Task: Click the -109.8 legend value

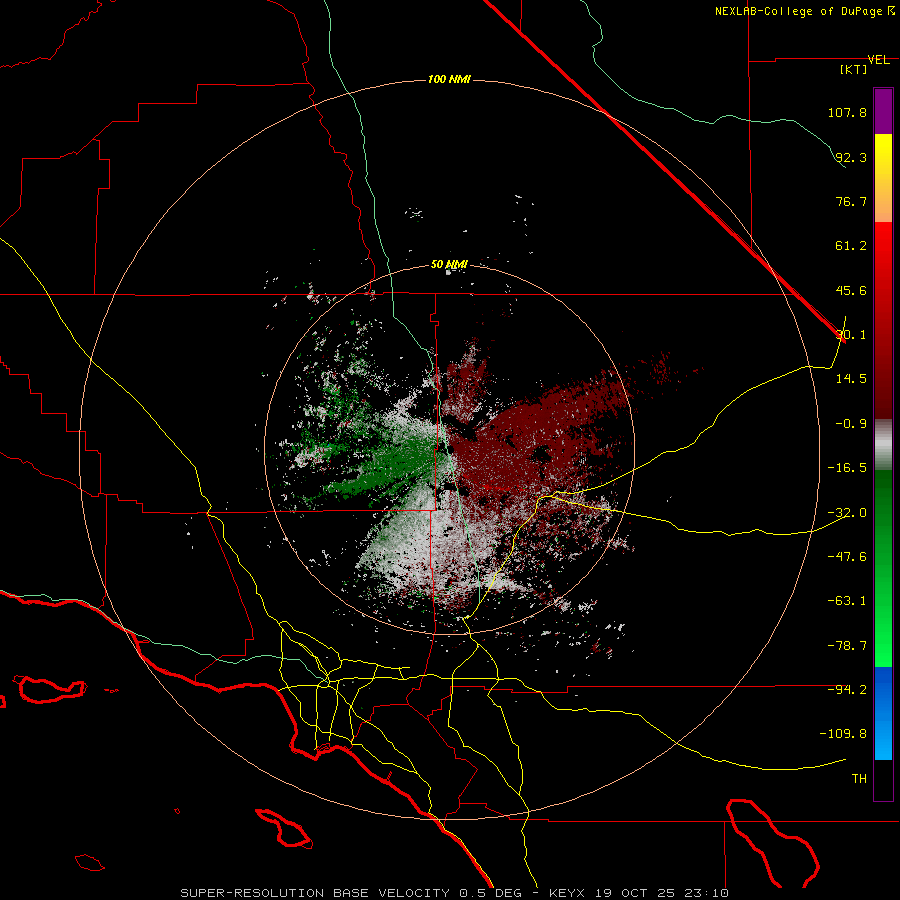Action: pos(843,734)
